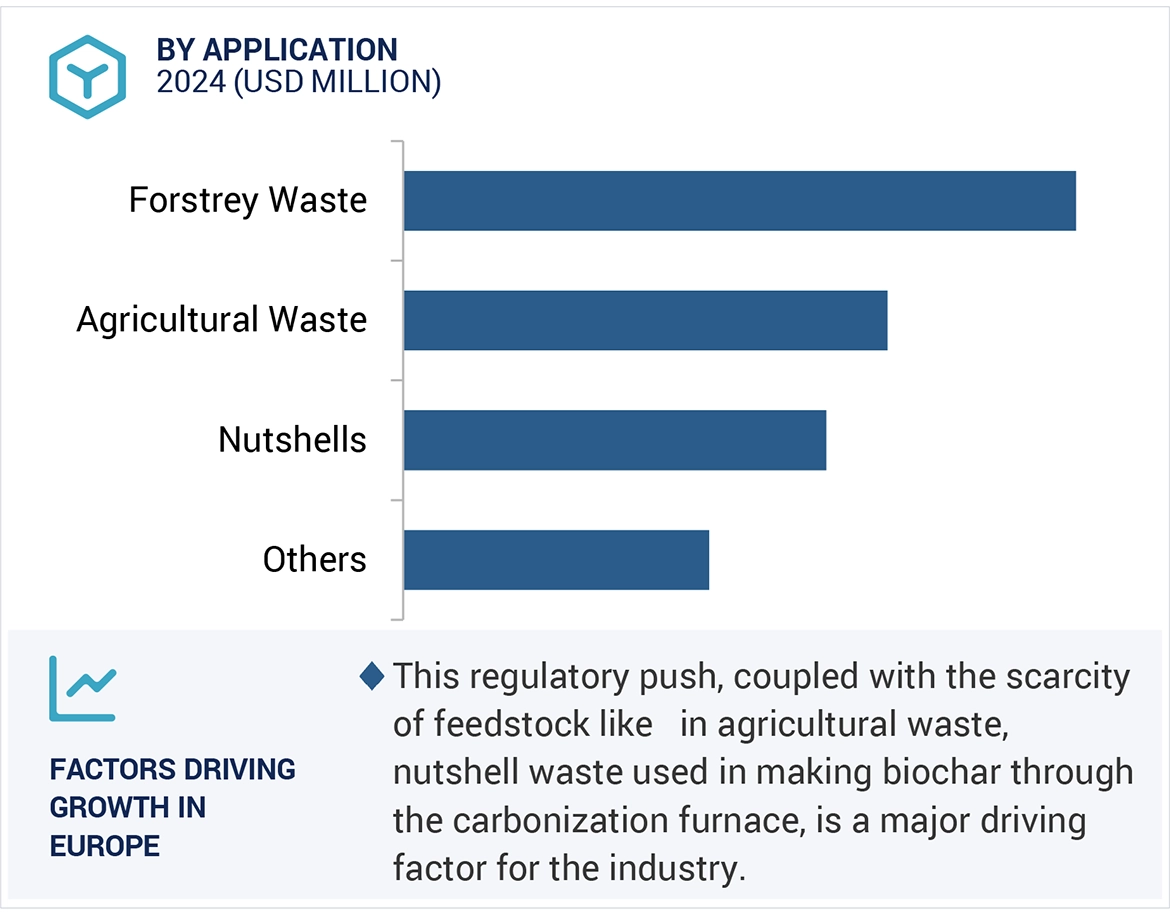The width and height of the screenshot is (1170, 923).
Task: Click the Nutshells category label
Action: click(x=292, y=440)
